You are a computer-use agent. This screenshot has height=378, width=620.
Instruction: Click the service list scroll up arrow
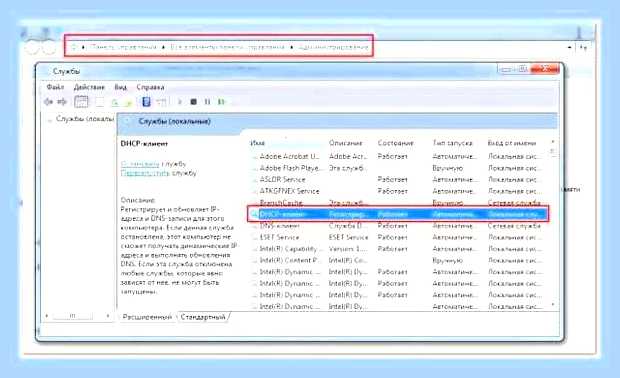point(553,141)
